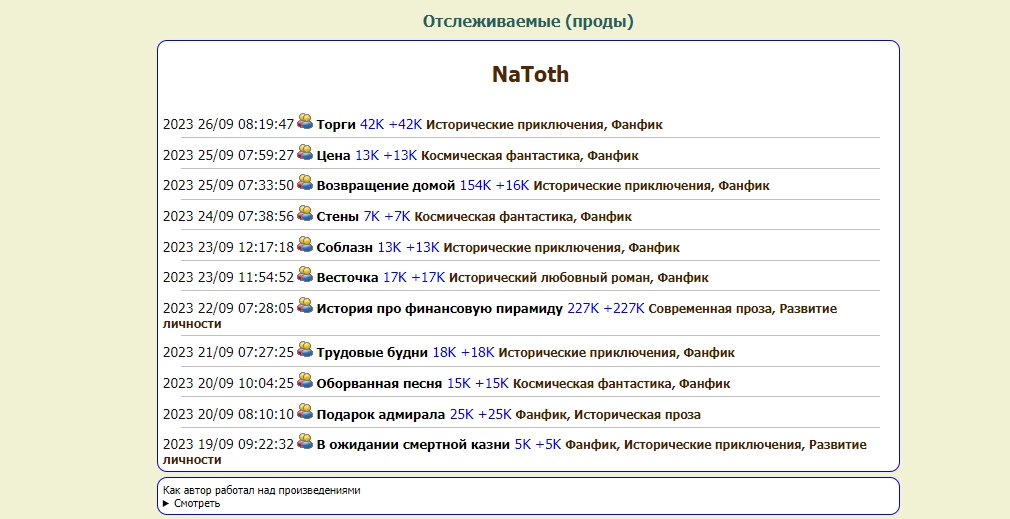The width and height of the screenshot is (1010, 519).
Task: Click the date 2023 25/09 07:33:50
Action: coord(228,185)
